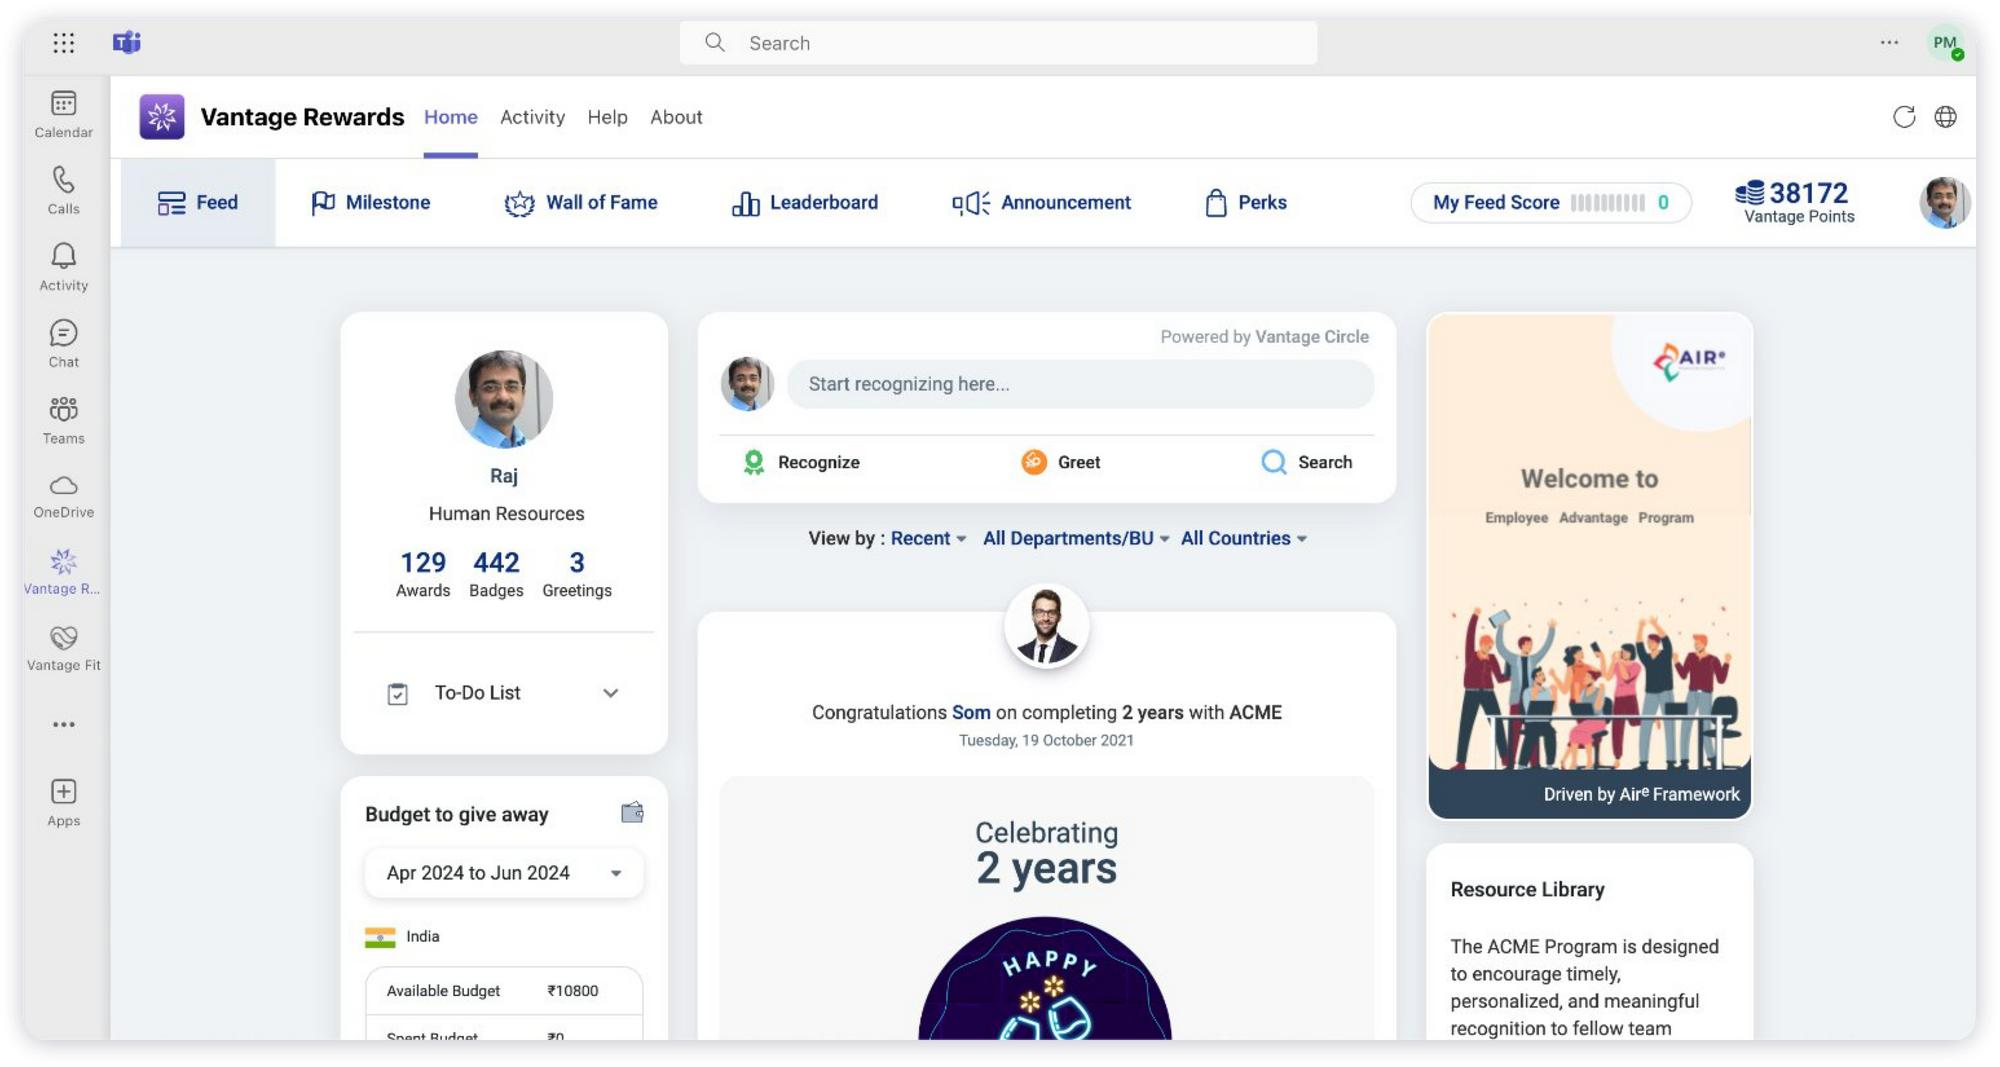Open the app launcher grid icon

[64, 43]
